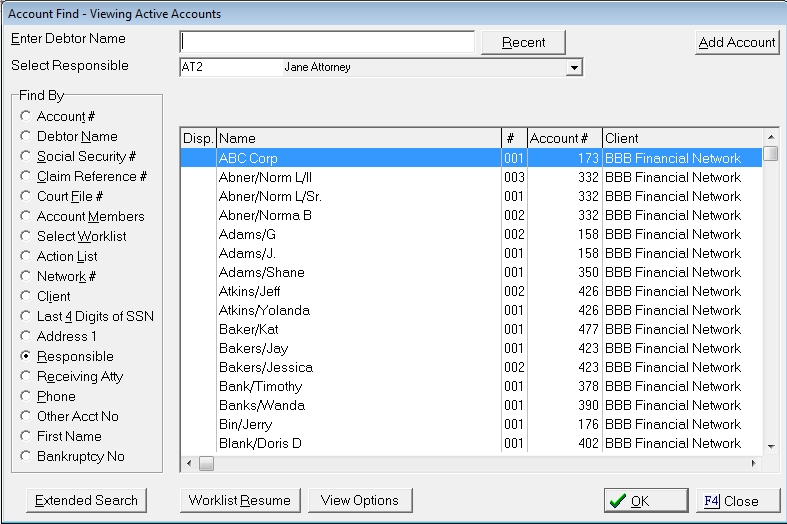Click the Worklist Resume button
787x524 pixels.
240,500
